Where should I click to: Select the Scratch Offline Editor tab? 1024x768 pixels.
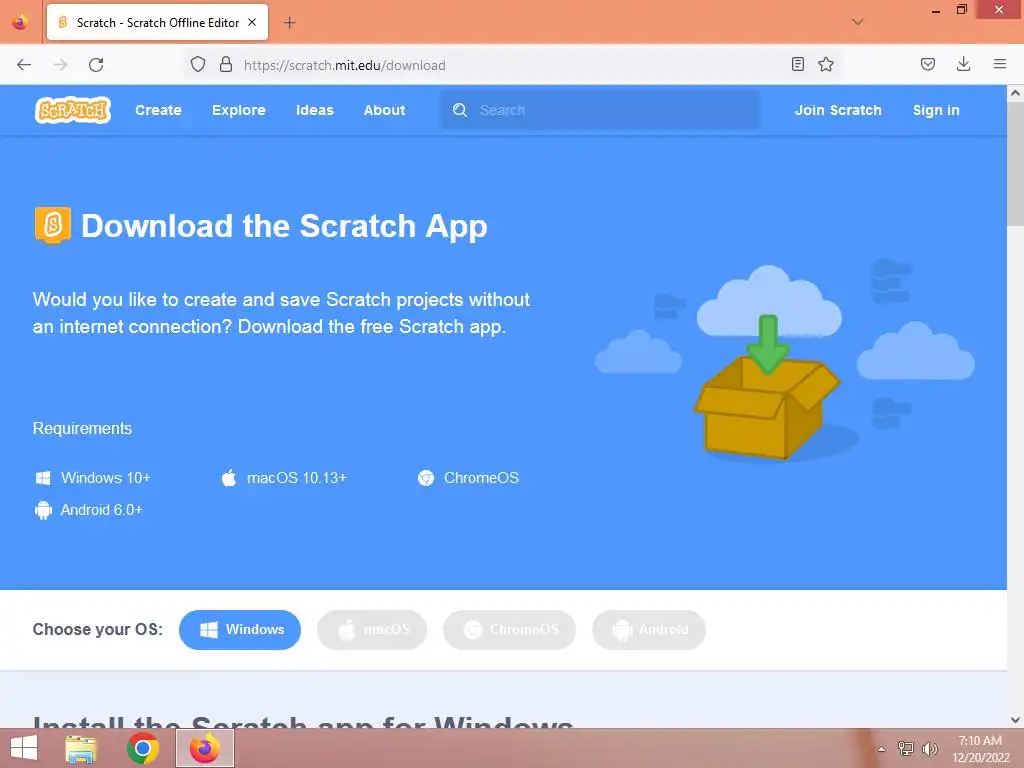[x=157, y=22]
